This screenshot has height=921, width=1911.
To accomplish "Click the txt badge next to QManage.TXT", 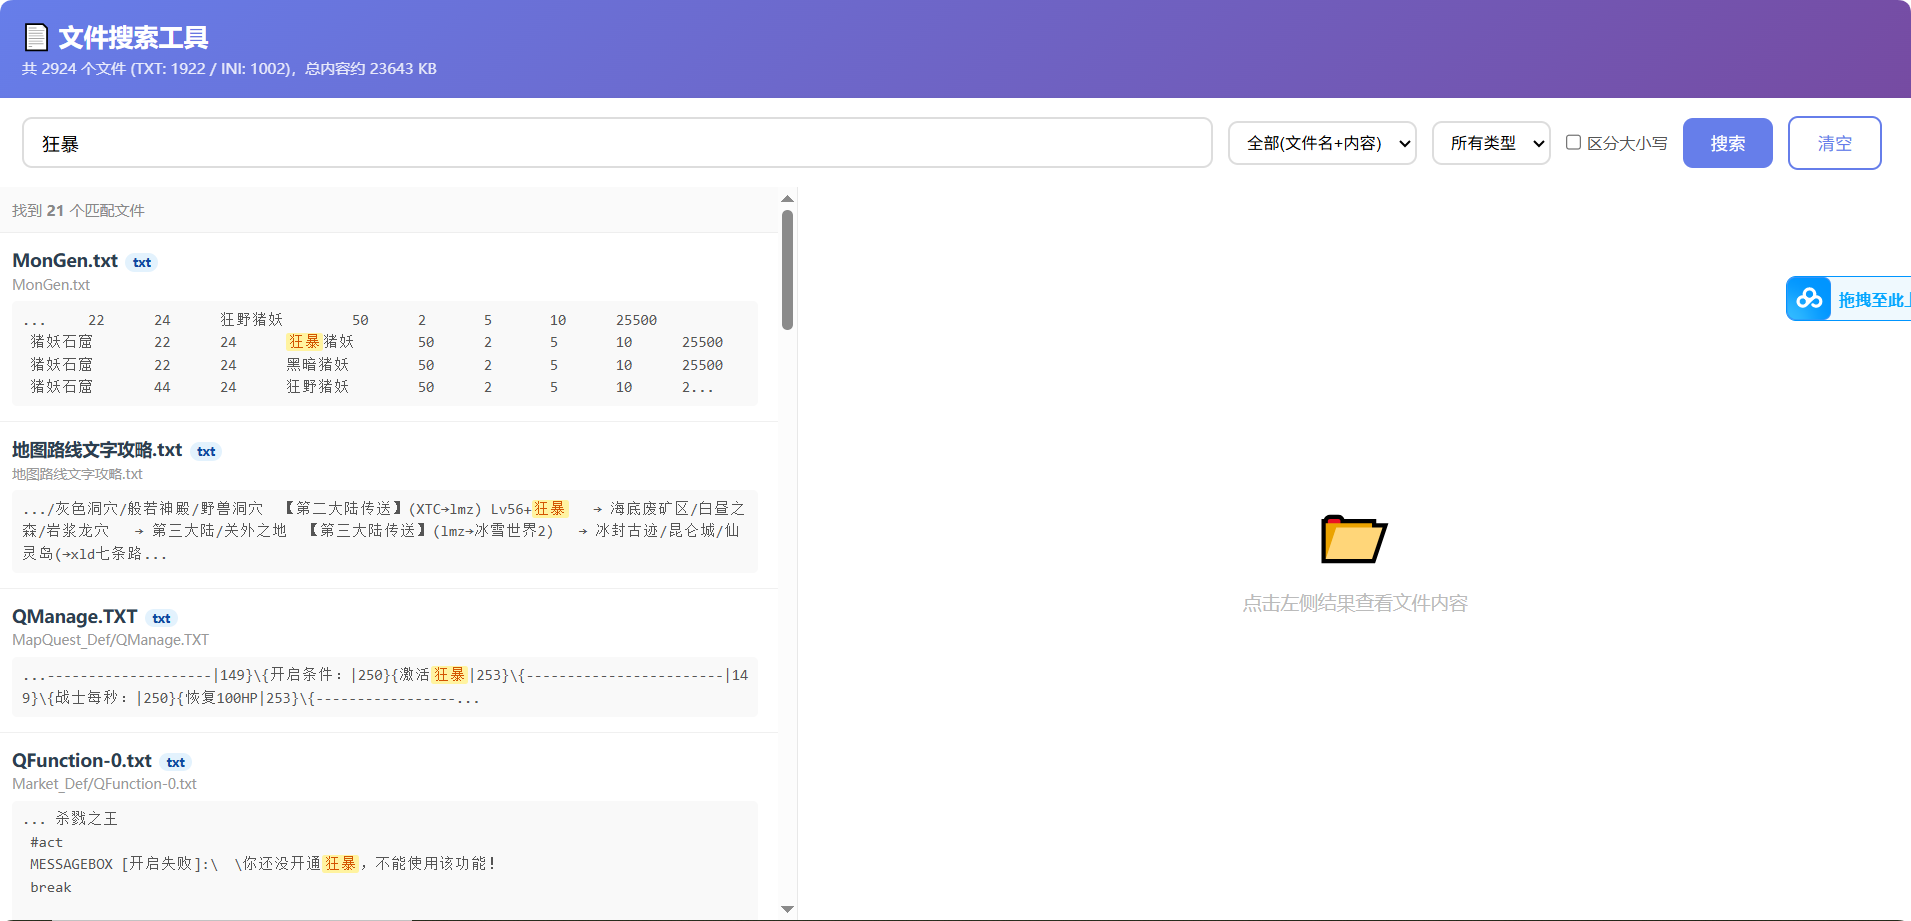I will (161, 618).
